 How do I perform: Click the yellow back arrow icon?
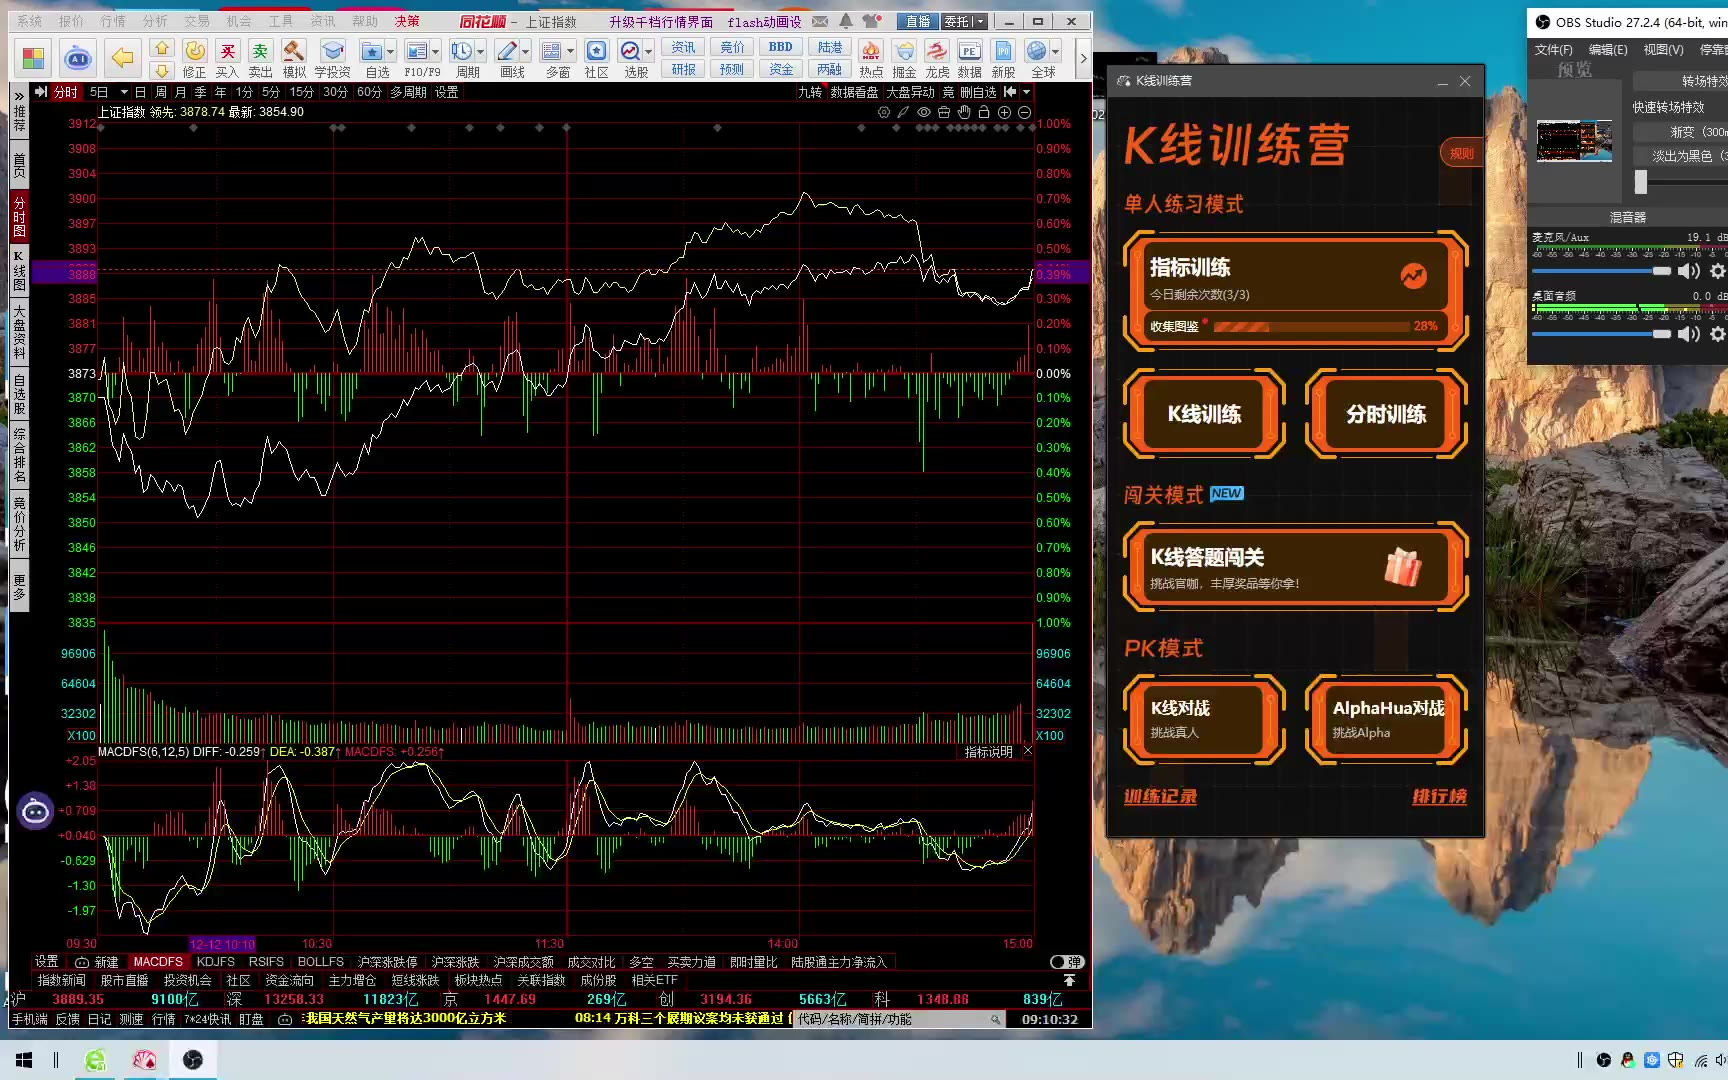coord(122,59)
